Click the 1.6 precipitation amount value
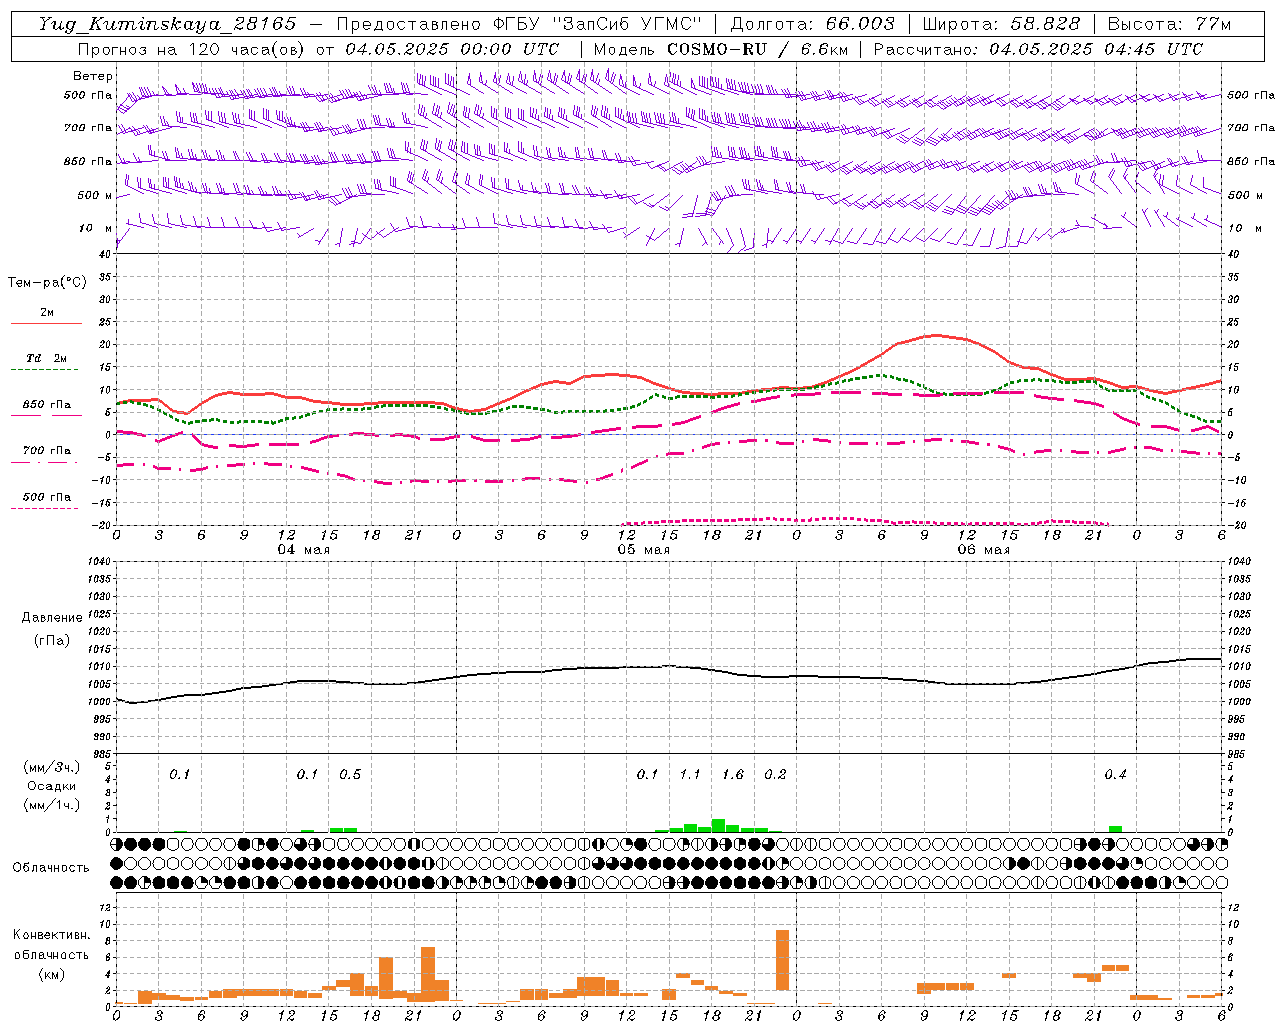 [x=733, y=775]
